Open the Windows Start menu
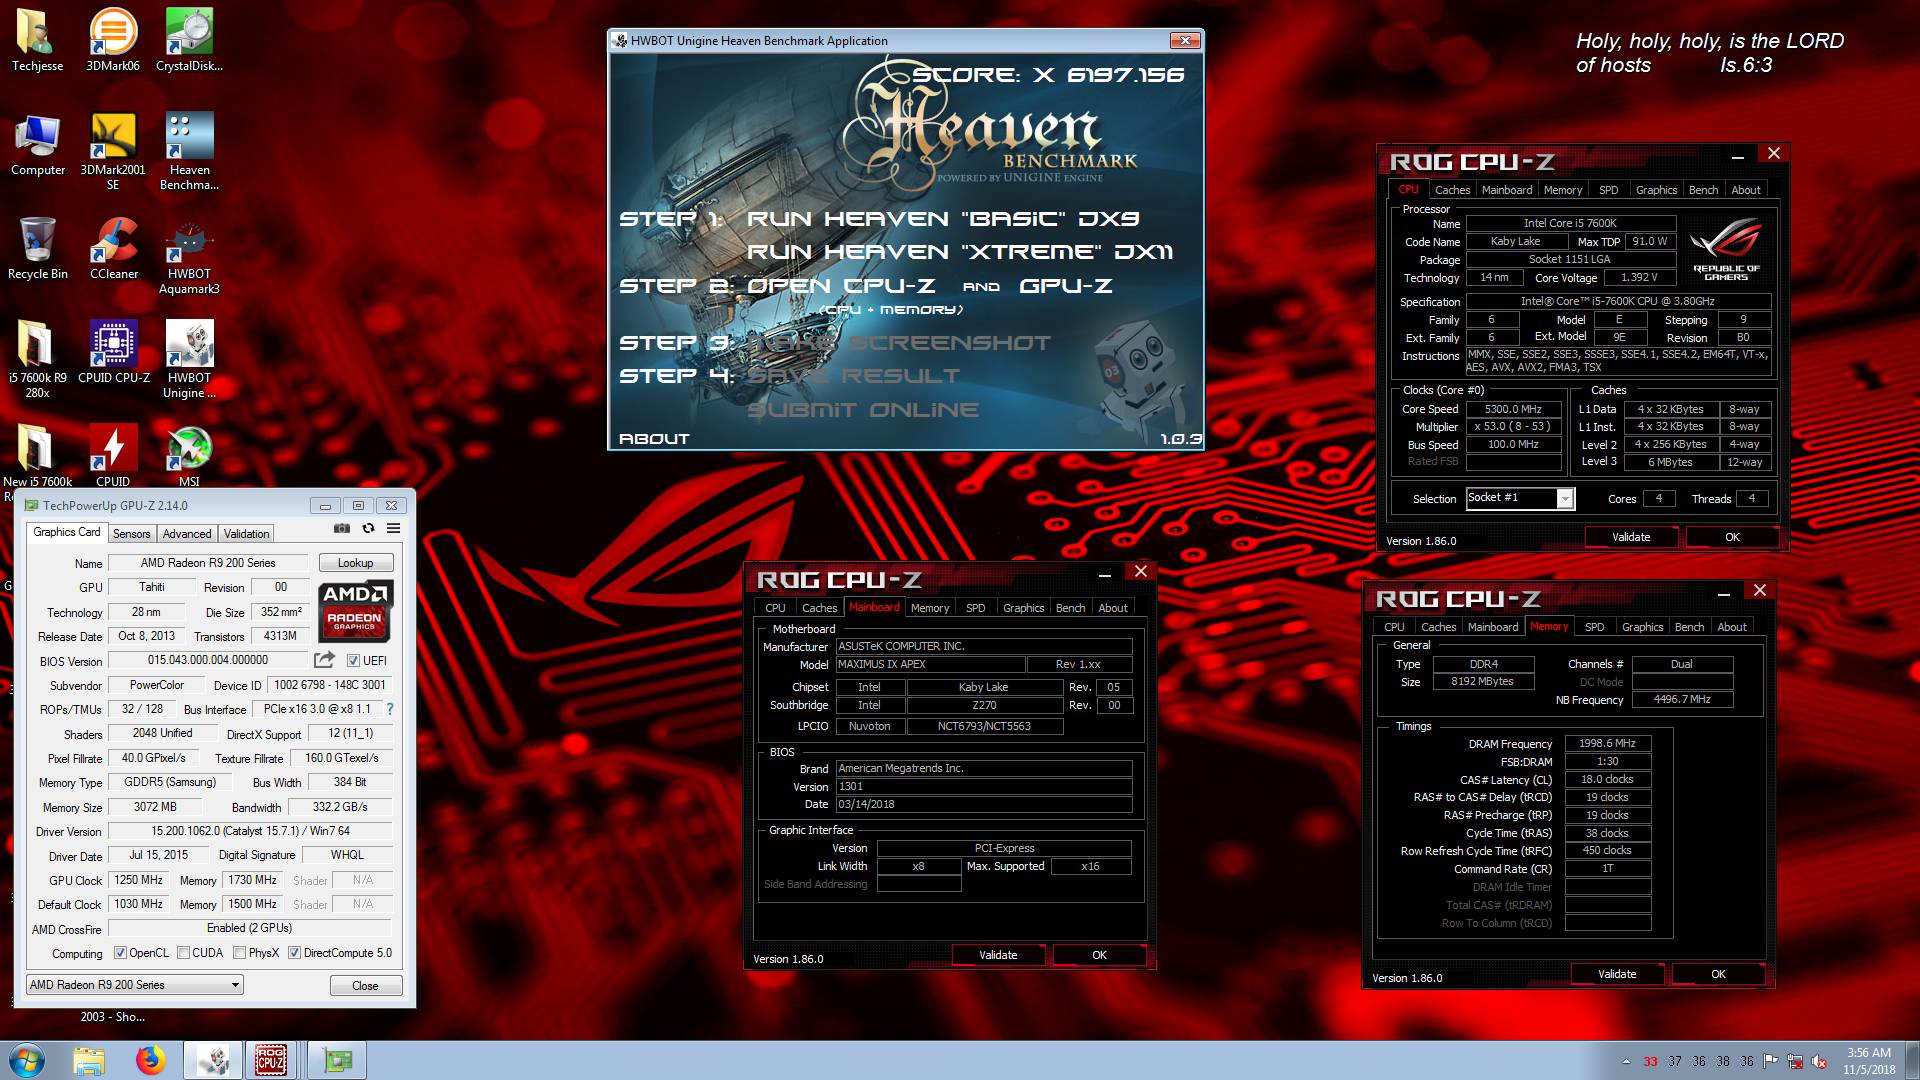Image resolution: width=1920 pixels, height=1080 pixels. (x=27, y=1060)
